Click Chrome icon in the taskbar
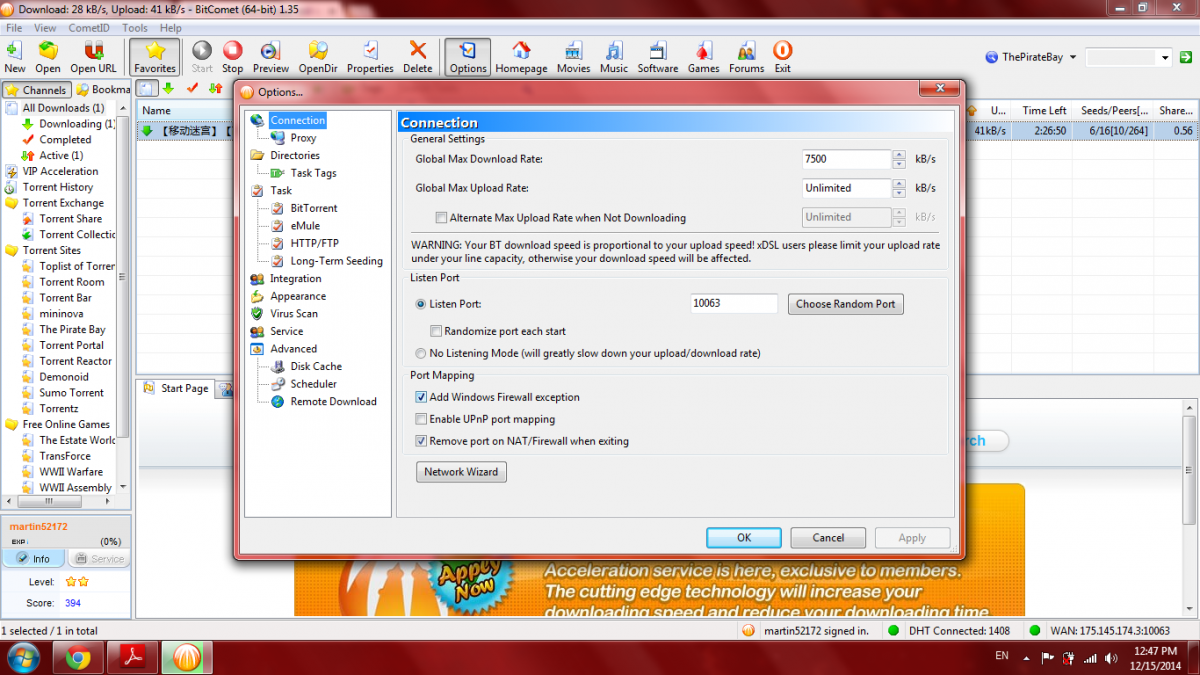This screenshot has width=1200, height=675. coord(78,657)
